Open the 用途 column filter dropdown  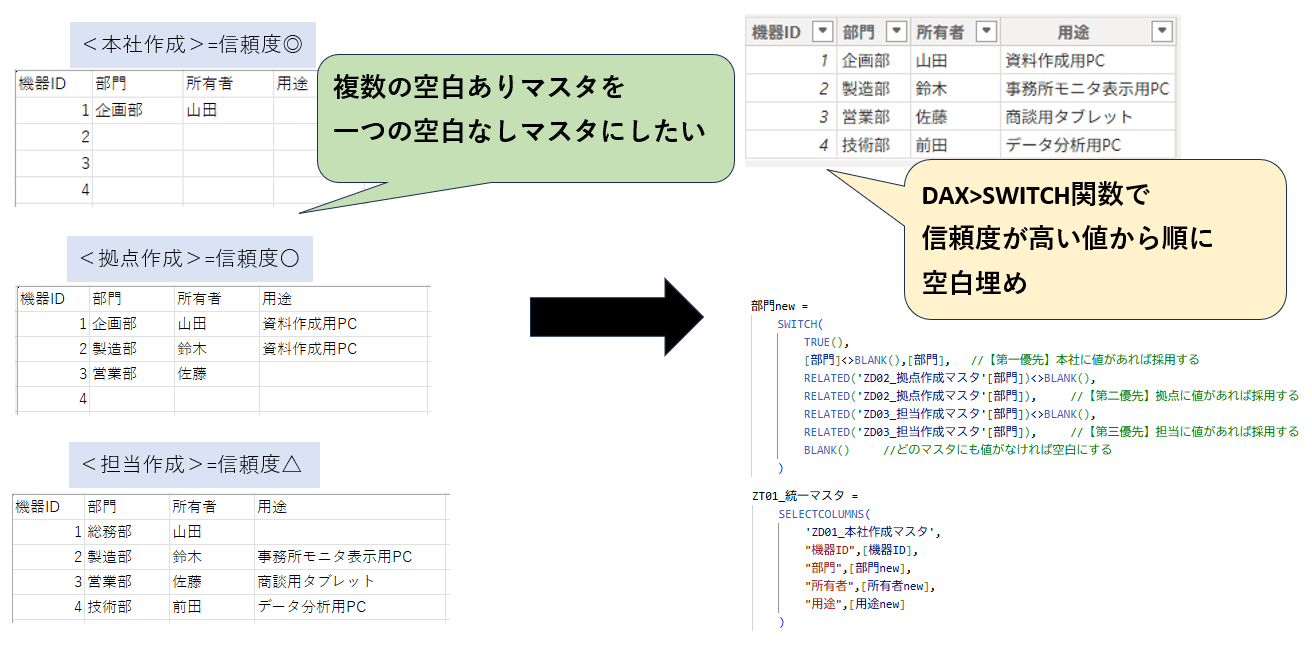1161,31
